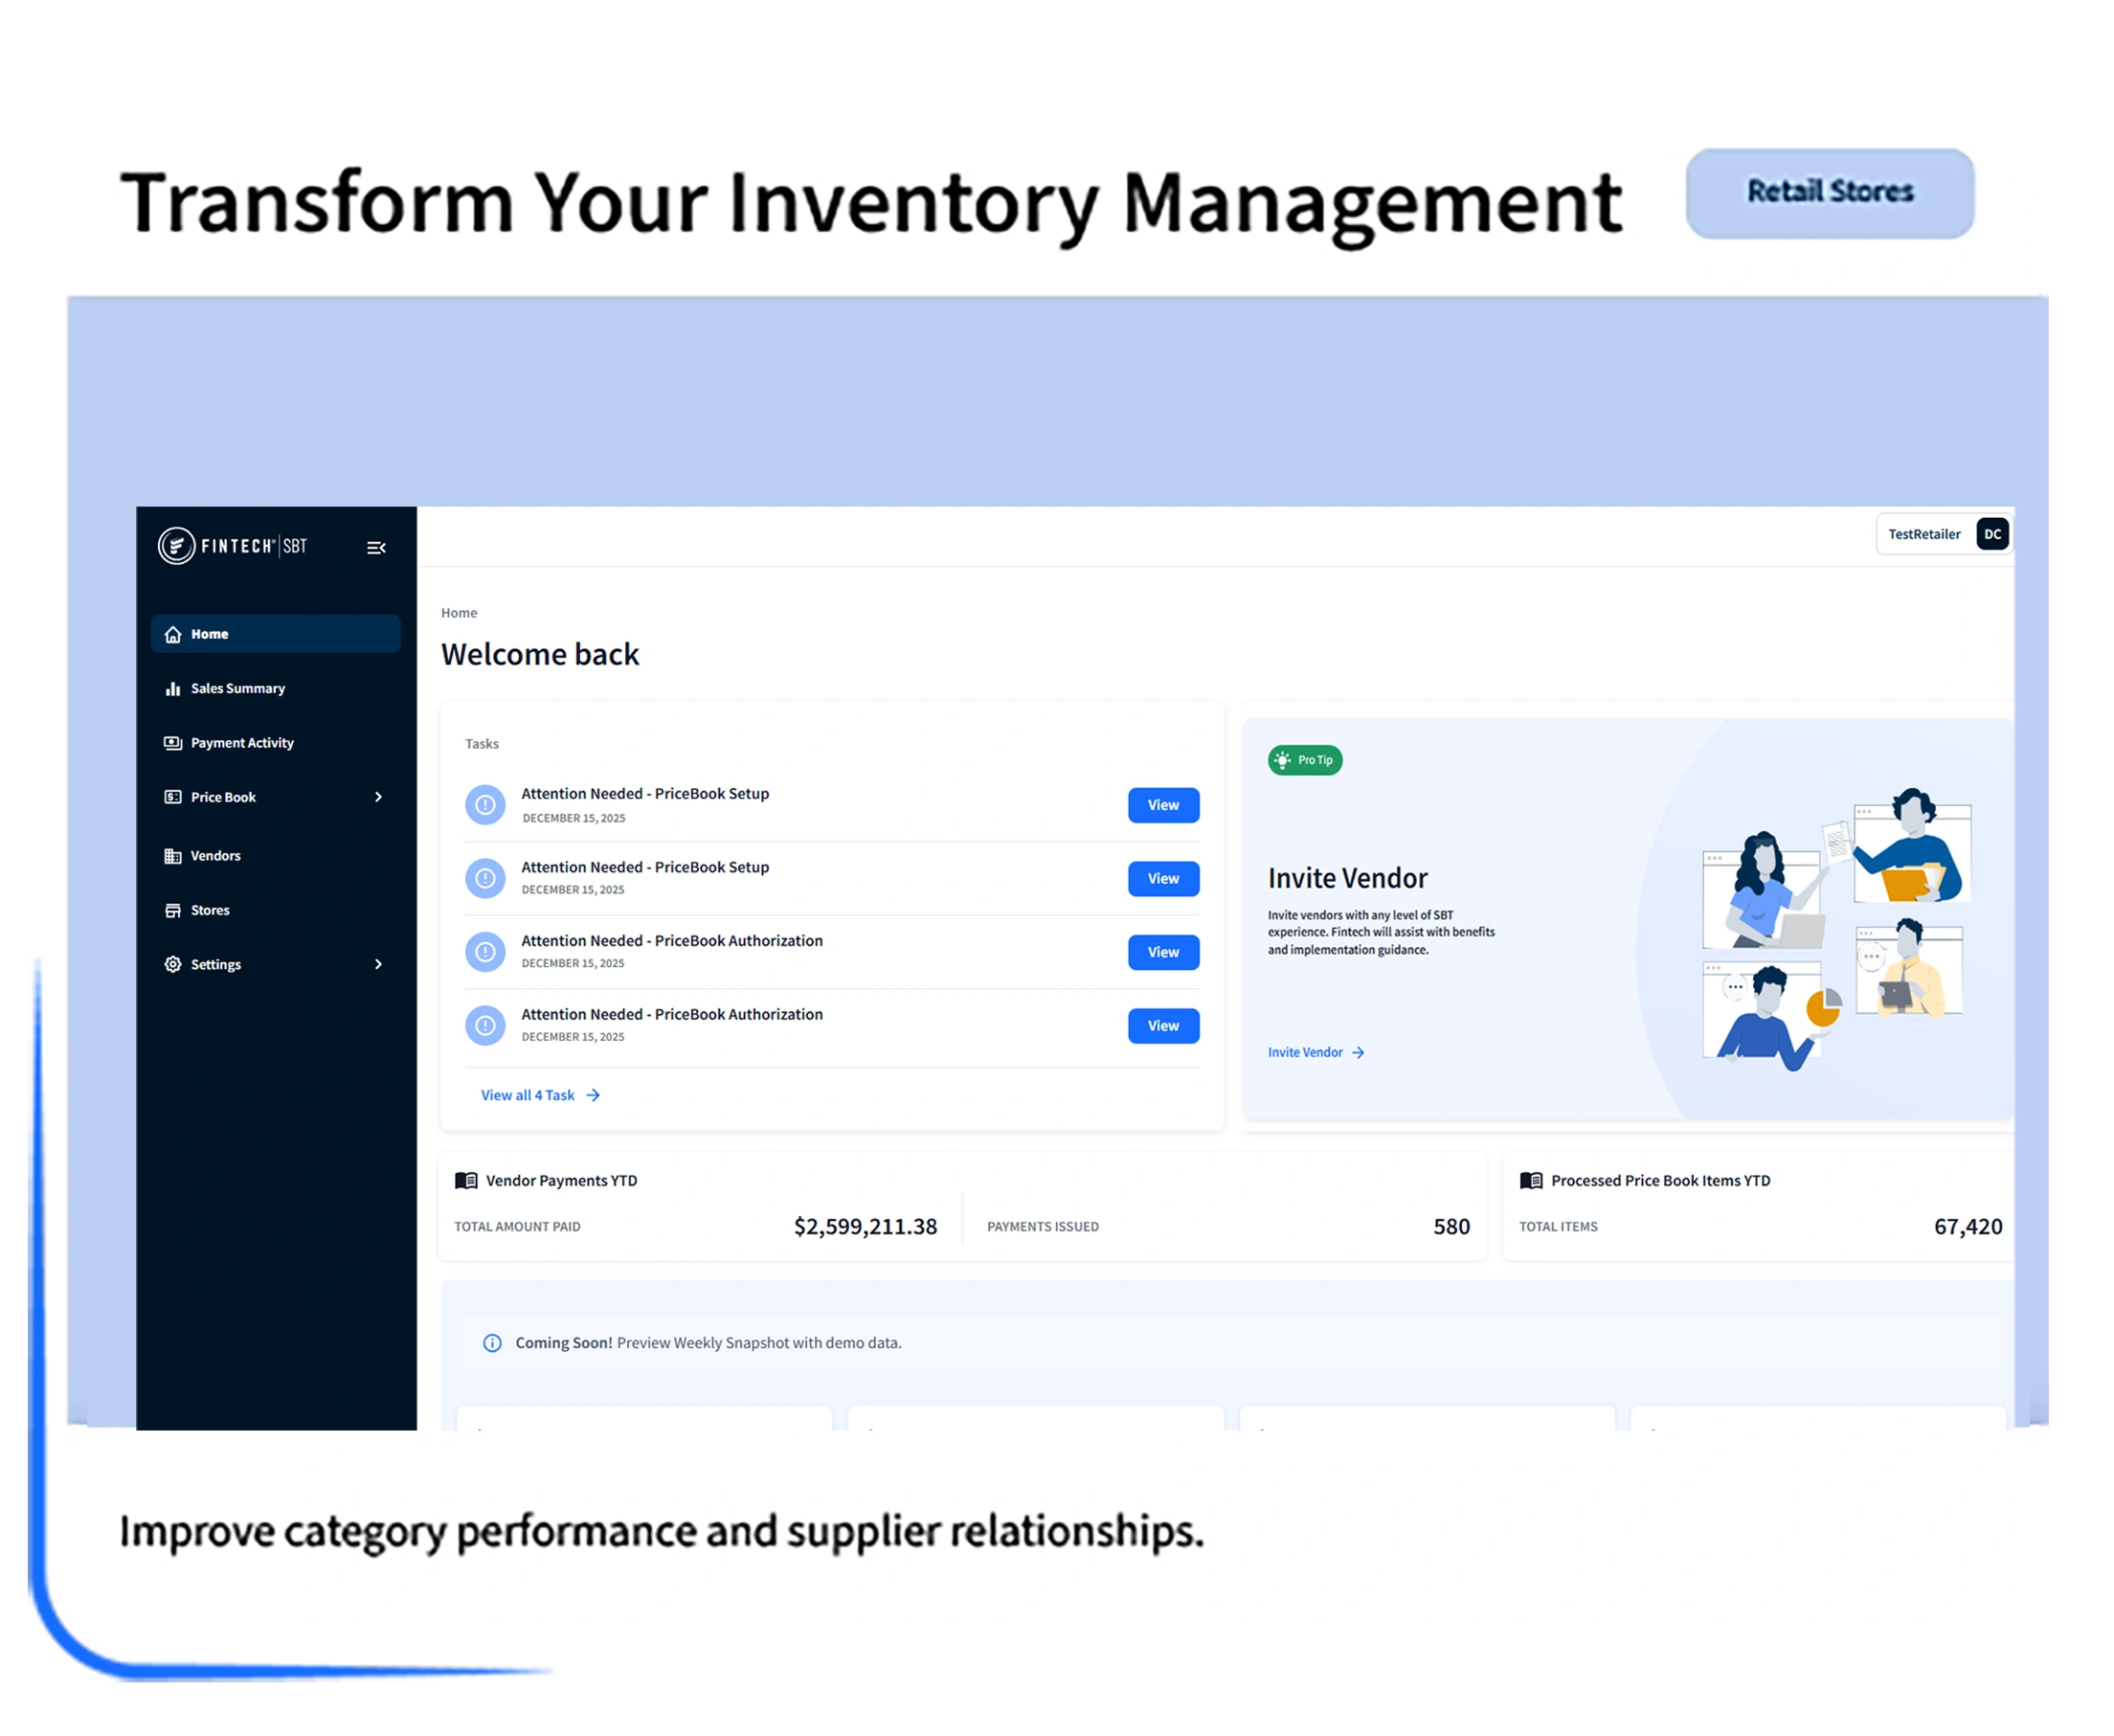
Task: Collapse sidebar with the hamburger menu icon
Action: coord(376,548)
